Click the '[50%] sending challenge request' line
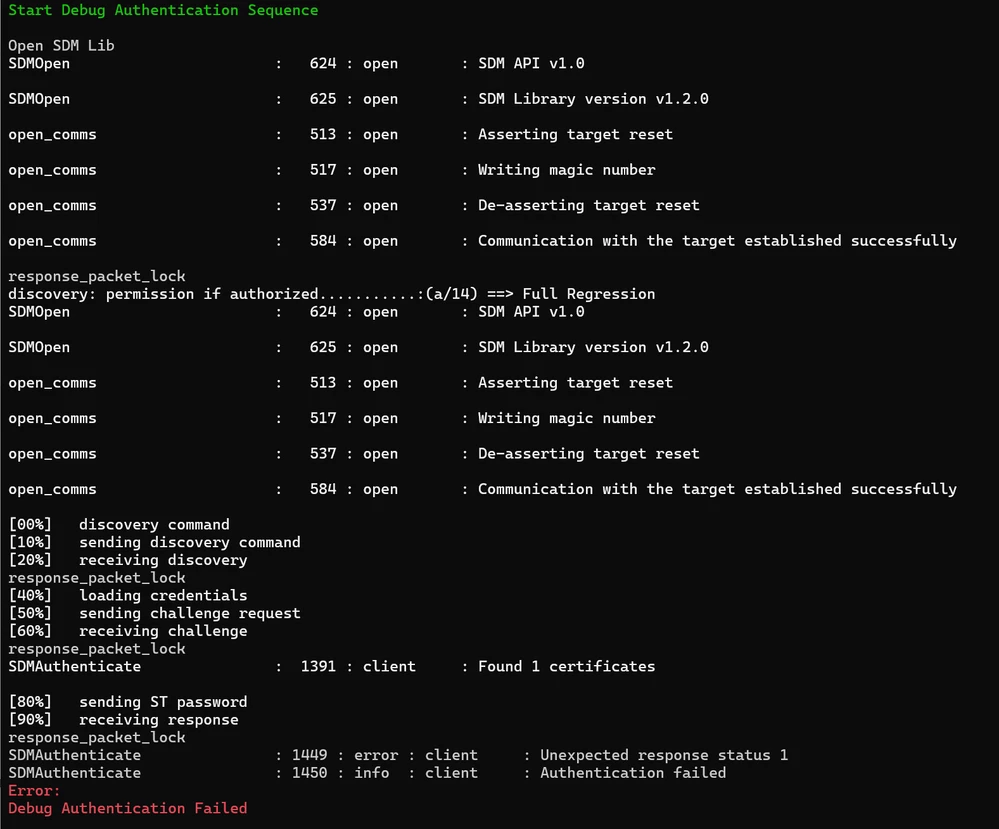The width and height of the screenshot is (999, 829). click(x=154, y=613)
